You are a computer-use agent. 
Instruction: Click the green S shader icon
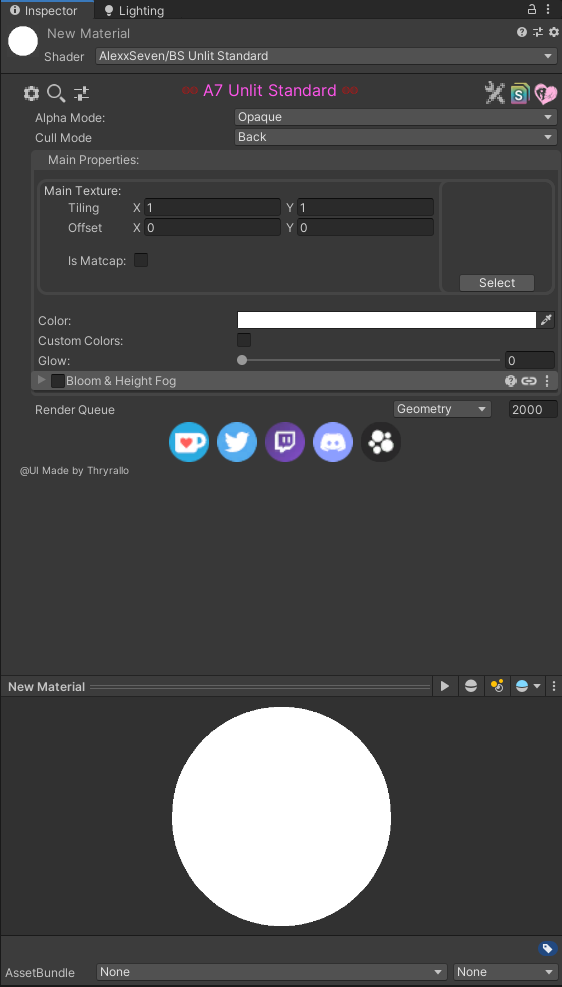coord(520,93)
